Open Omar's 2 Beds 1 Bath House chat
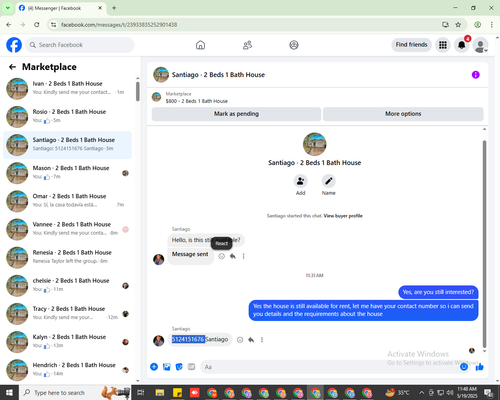This screenshot has height=400, width=500. tap(68, 201)
